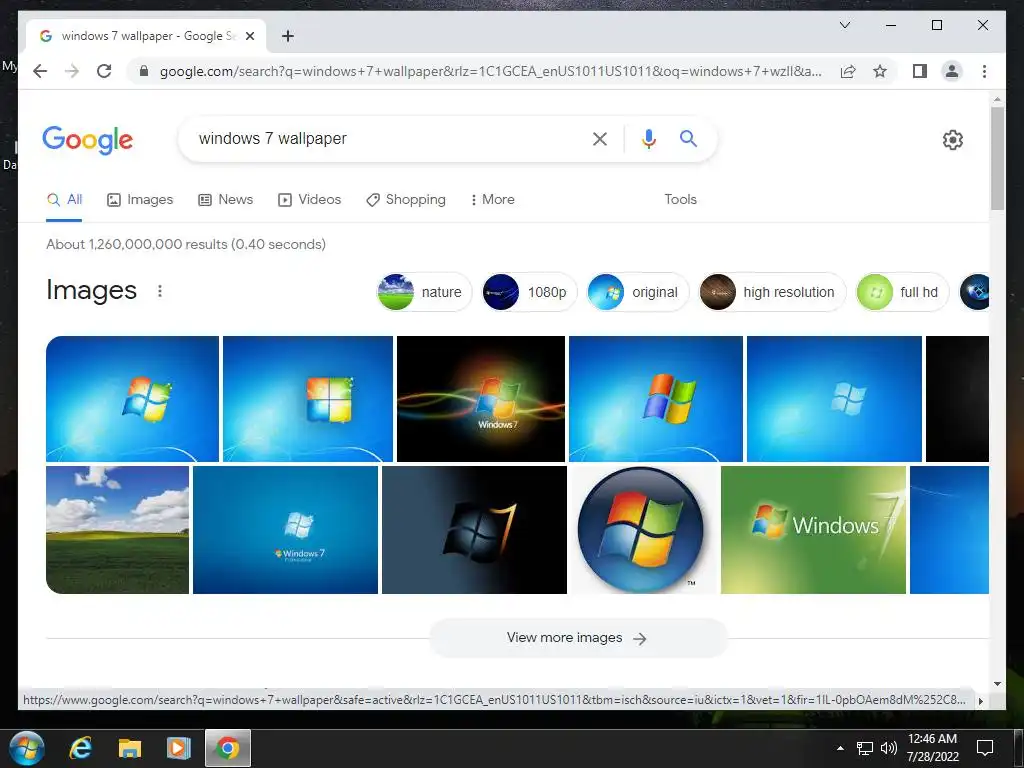Submit search with the magnifier icon

tap(688, 138)
